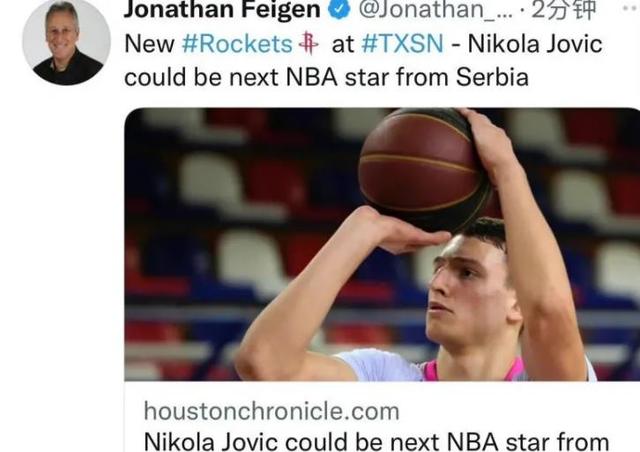The width and height of the screenshot is (640, 452).
Task: Open the card headline about Nikola Jovic
Action: pyautogui.click(x=376, y=441)
